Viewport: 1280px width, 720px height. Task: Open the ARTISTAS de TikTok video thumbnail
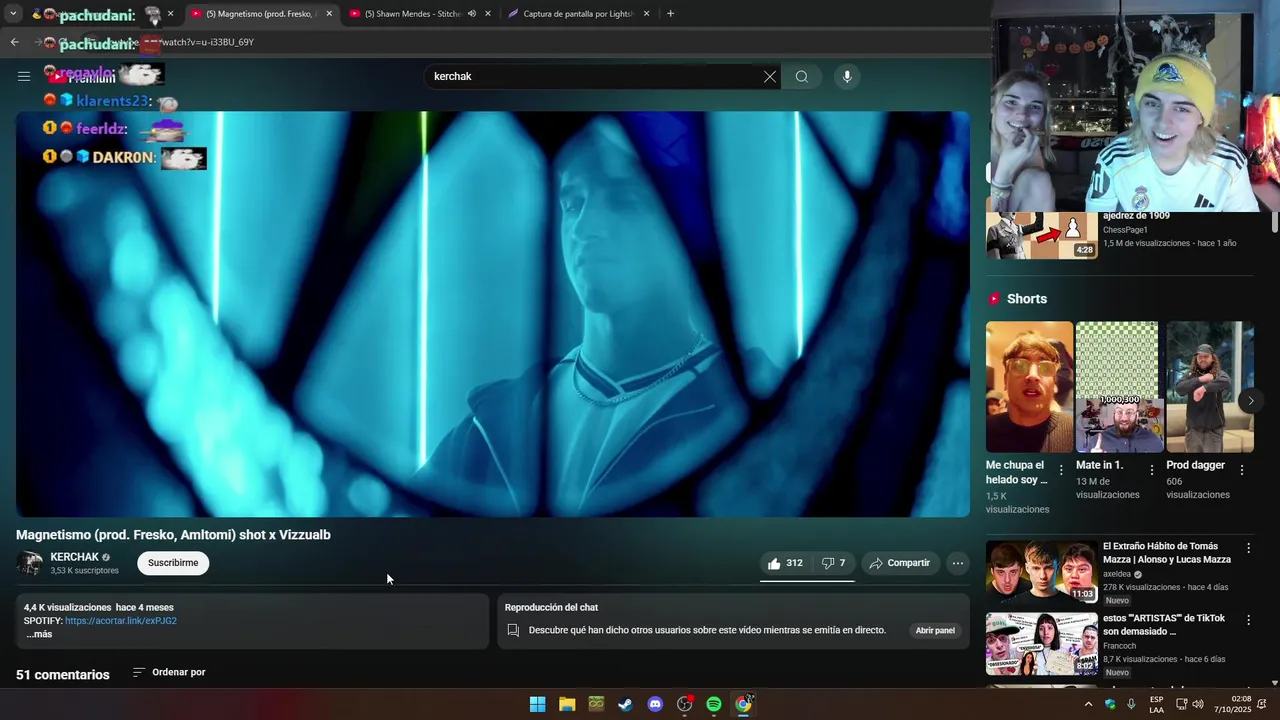point(1042,644)
